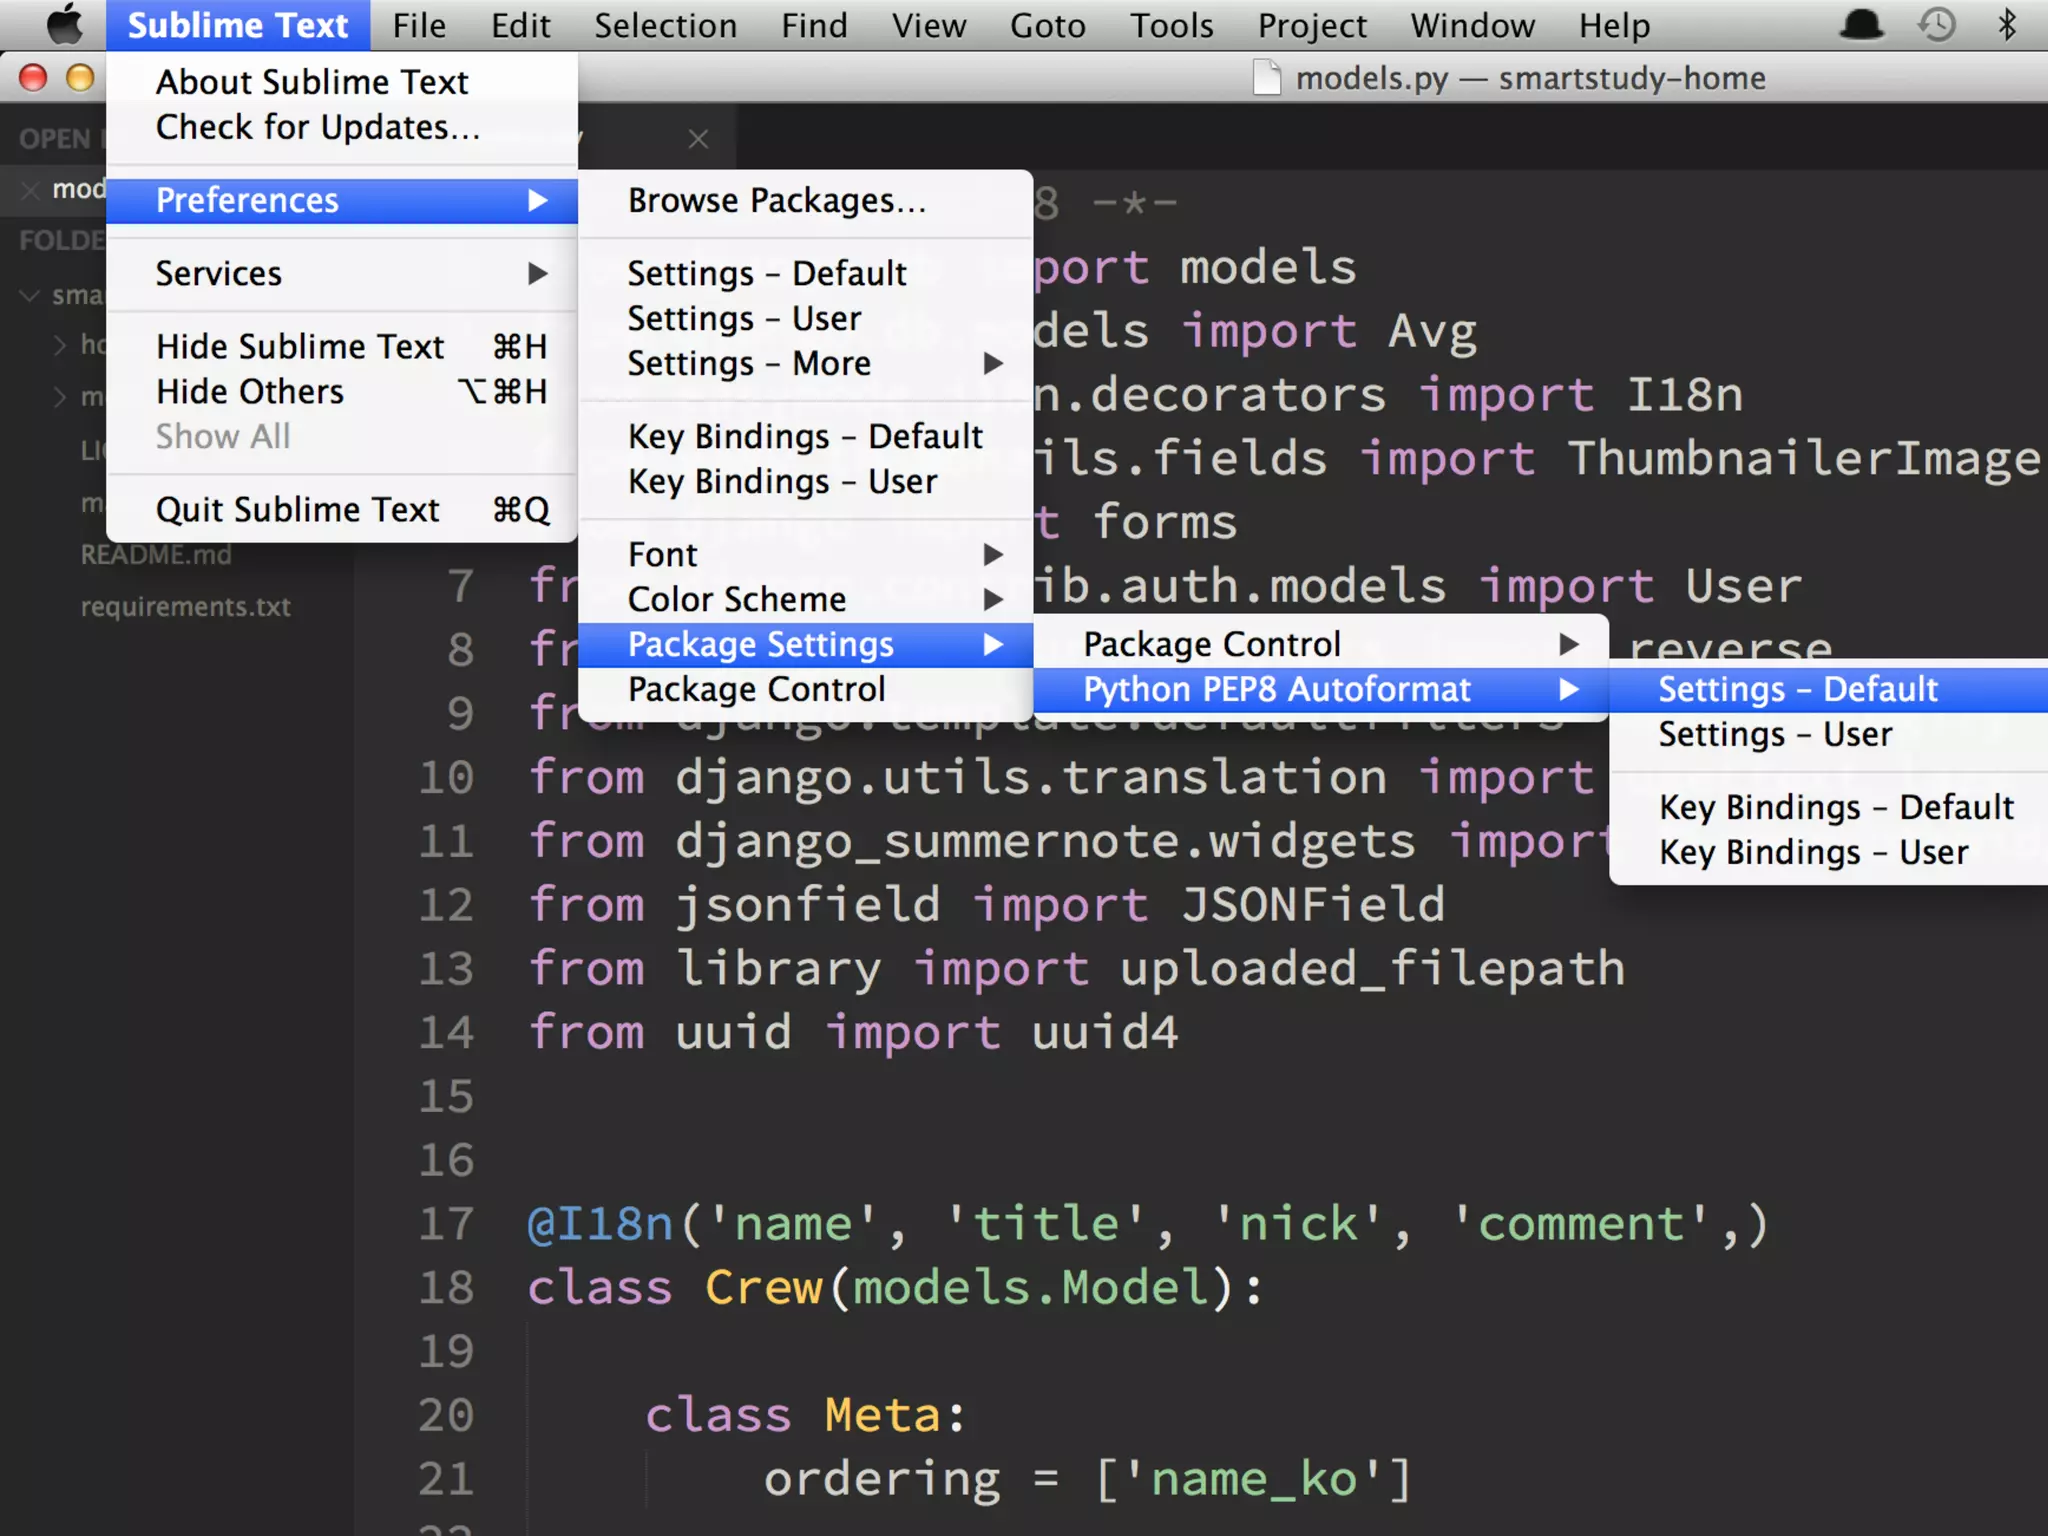Click 'uploaded_filepath' on line 13
The image size is (2048, 1536).
pyautogui.click(x=1372, y=969)
